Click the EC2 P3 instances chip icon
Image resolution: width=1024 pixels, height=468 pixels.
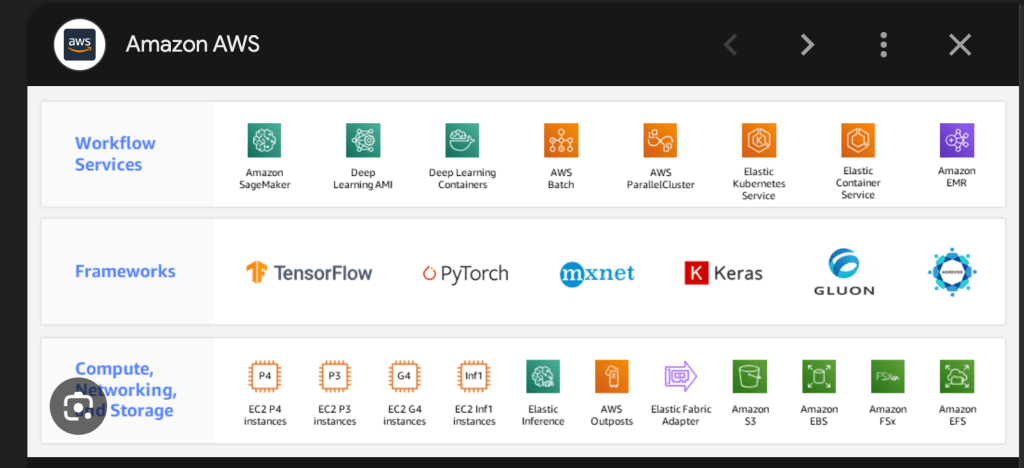point(334,377)
